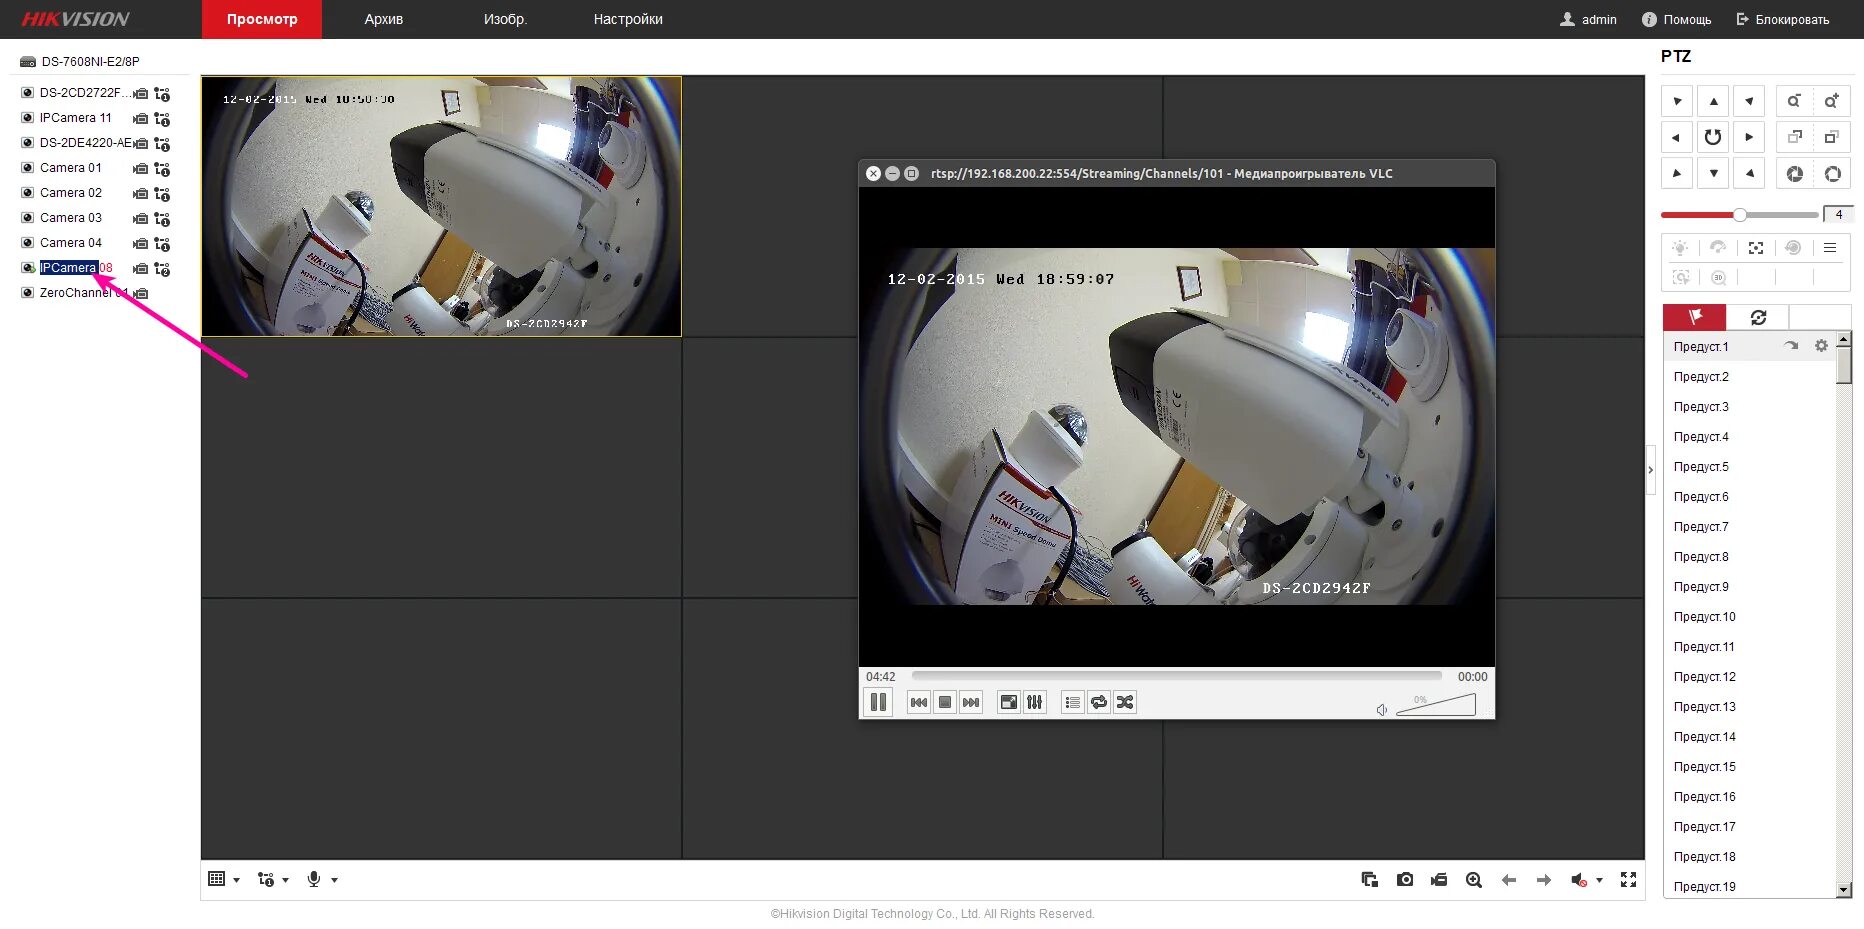The width and height of the screenshot is (1864, 929).
Task: Select preset Предуст.5
Action: [1749, 467]
